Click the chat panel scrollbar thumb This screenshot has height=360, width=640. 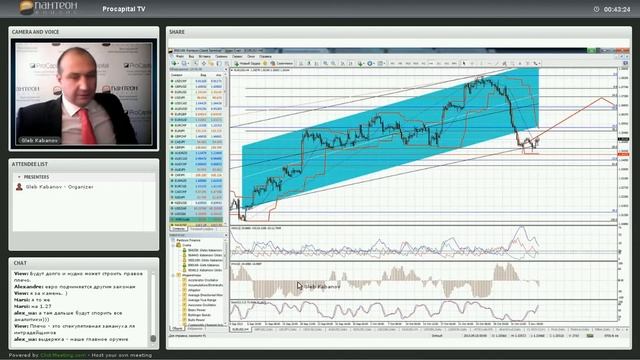[153, 338]
